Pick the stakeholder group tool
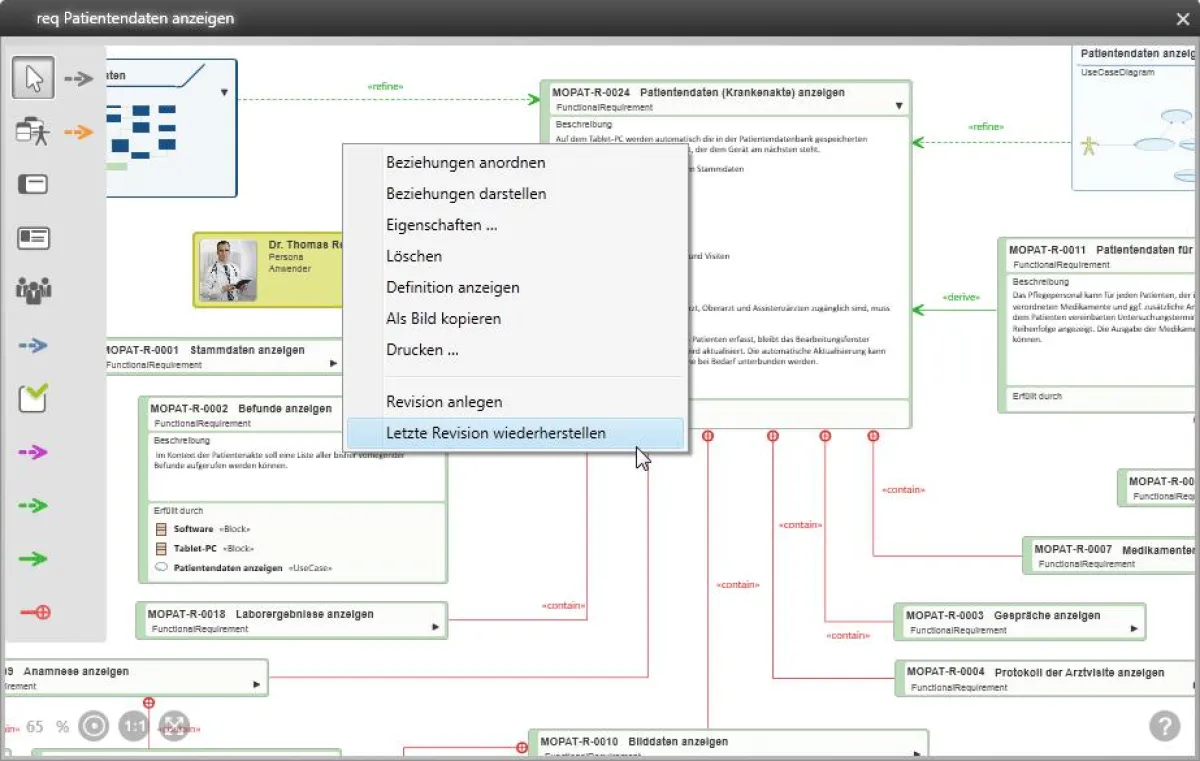 click(x=33, y=291)
